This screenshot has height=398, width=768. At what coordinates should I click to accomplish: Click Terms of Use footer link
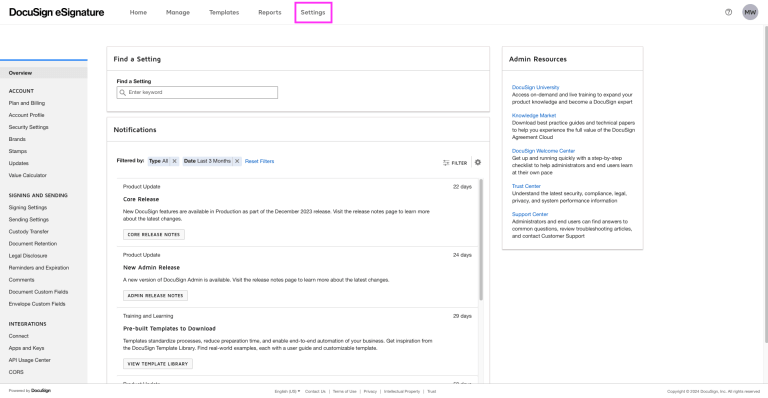click(x=345, y=392)
